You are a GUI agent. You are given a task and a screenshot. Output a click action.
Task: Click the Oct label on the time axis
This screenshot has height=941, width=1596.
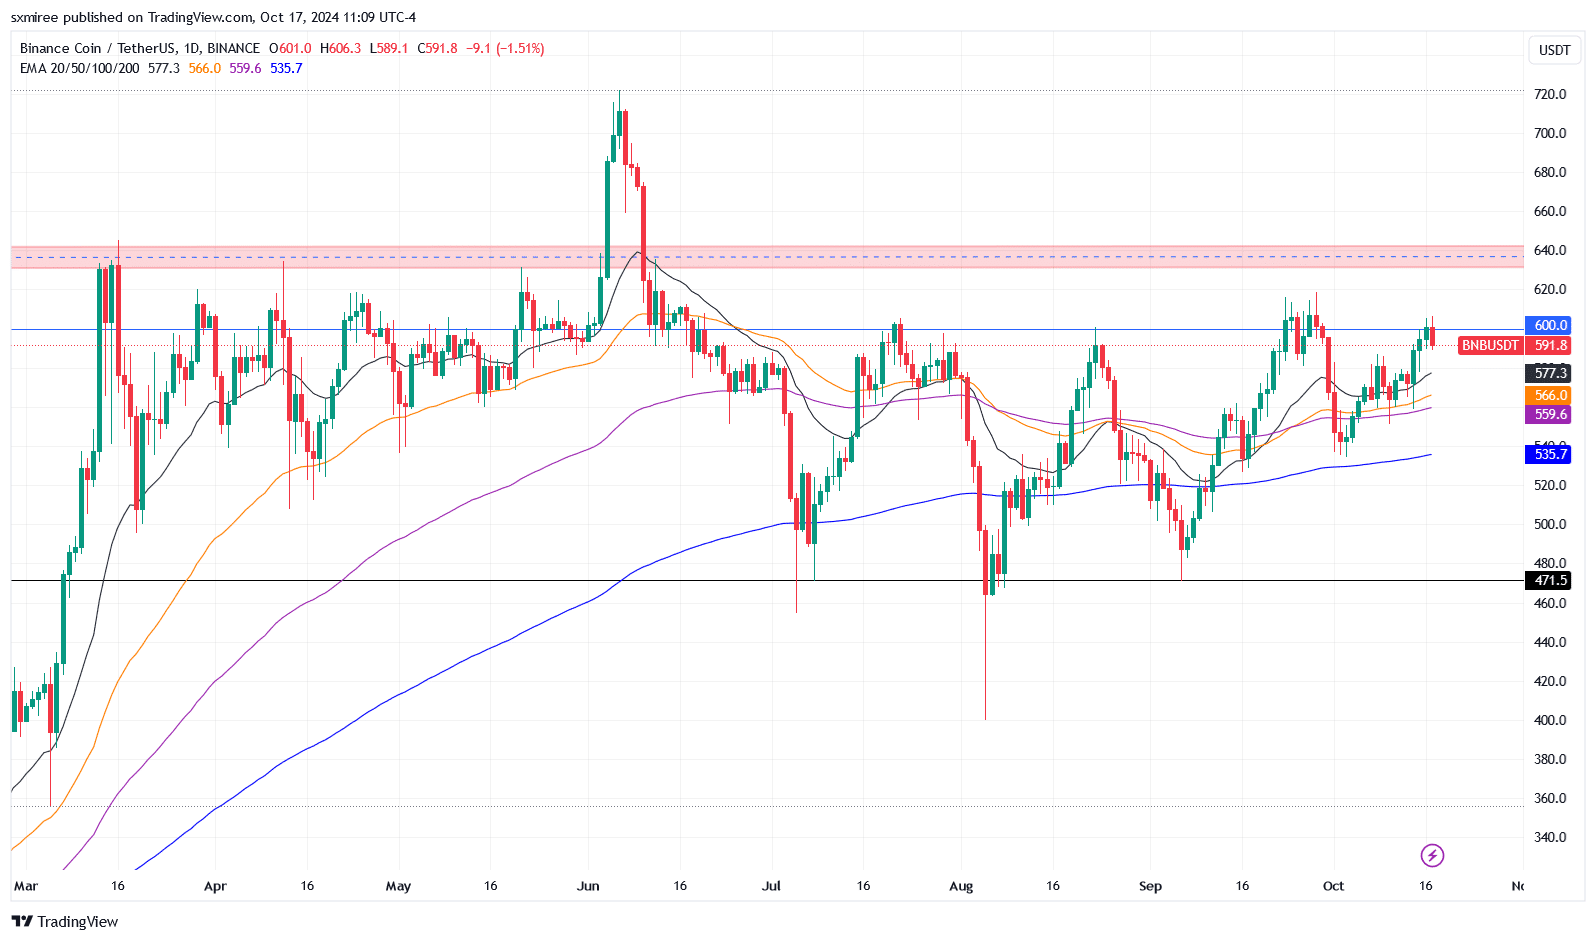coord(1333,886)
